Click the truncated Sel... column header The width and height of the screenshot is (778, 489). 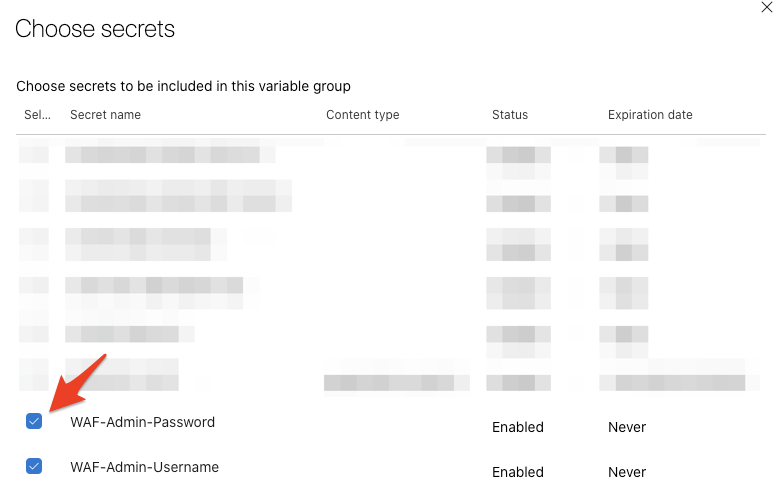37,115
